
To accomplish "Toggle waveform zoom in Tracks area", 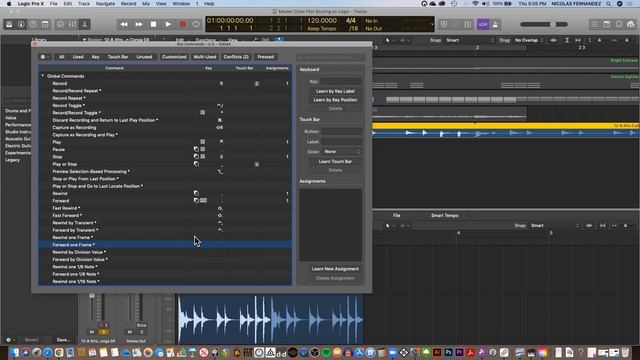I will point(553,40).
